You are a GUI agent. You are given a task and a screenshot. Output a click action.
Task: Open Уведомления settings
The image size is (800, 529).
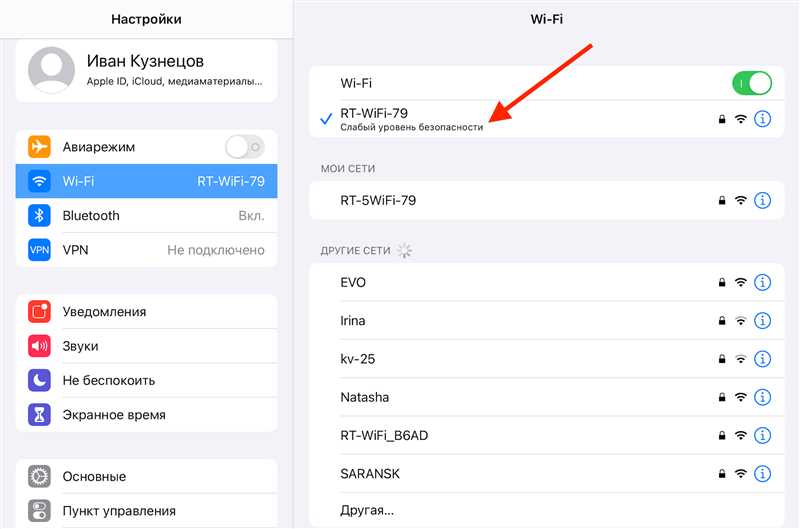point(146,312)
